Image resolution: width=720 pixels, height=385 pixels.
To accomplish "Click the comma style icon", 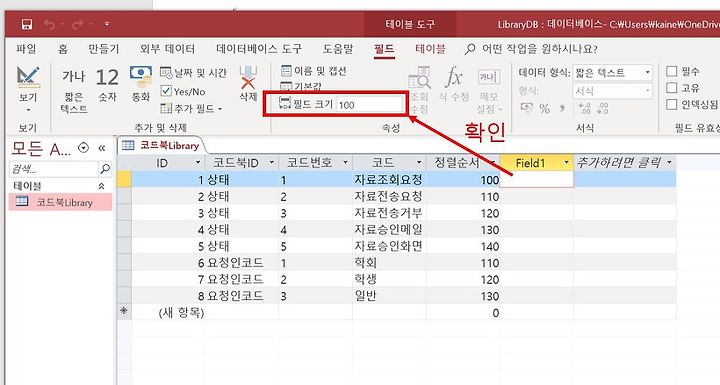I will tap(562, 109).
